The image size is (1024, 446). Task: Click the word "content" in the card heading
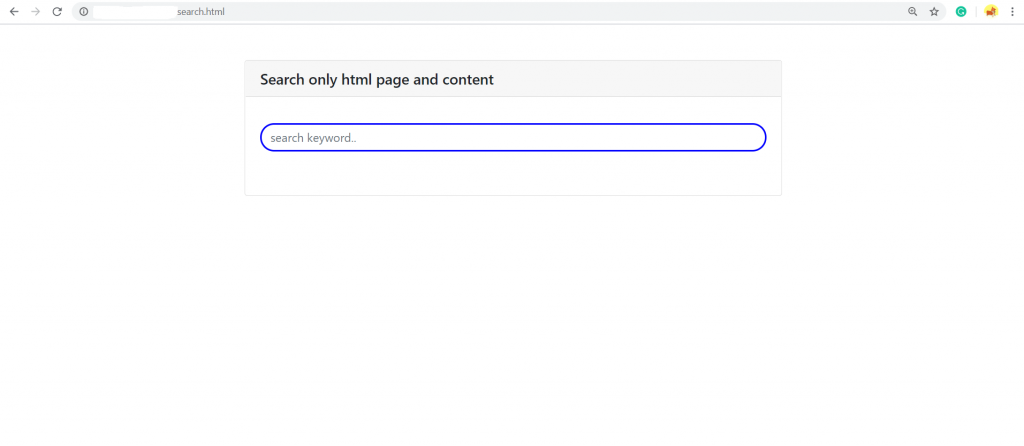[x=468, y=80]
